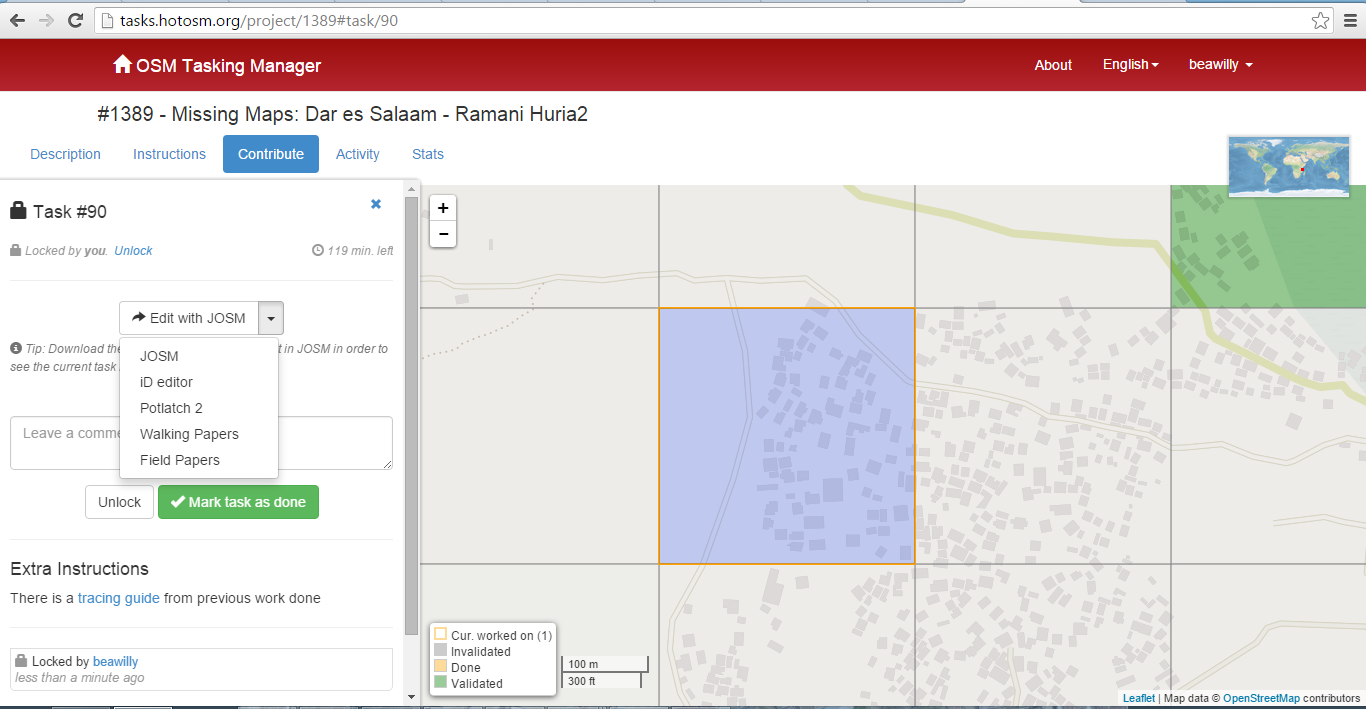Click the sidebar scrollbar down arrow
1366x709 pixels.
click(x=411, y=697)
